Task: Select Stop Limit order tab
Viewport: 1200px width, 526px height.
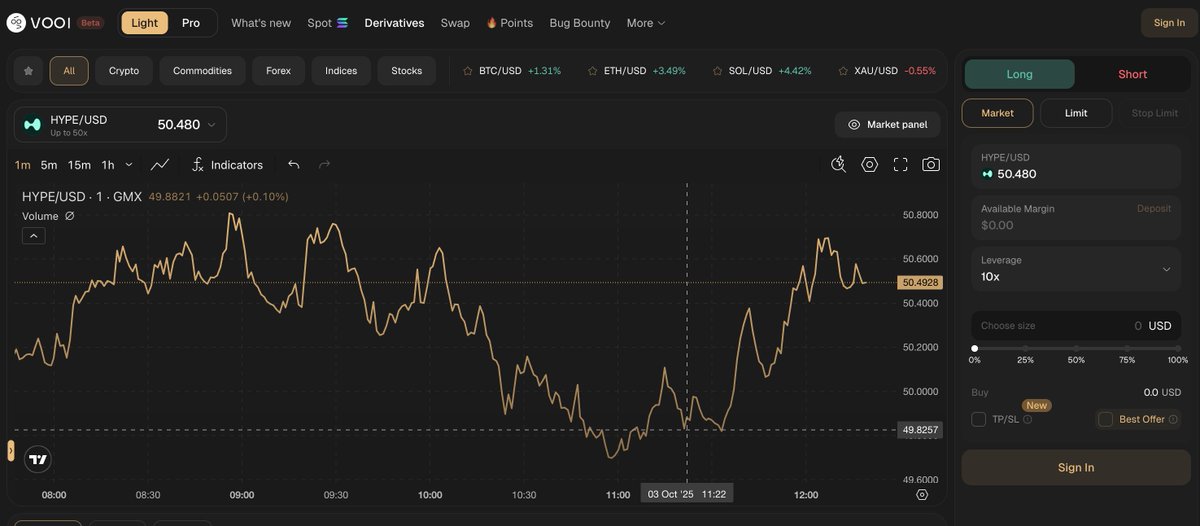Action: pos(1155,113)
